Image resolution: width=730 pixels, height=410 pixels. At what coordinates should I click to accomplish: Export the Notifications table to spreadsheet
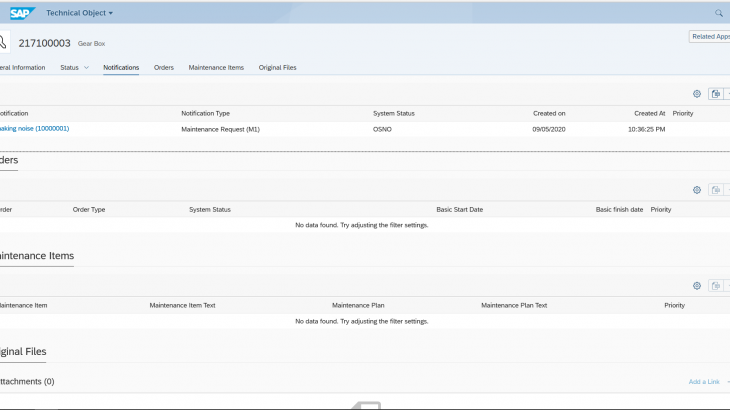click(716, 94)
